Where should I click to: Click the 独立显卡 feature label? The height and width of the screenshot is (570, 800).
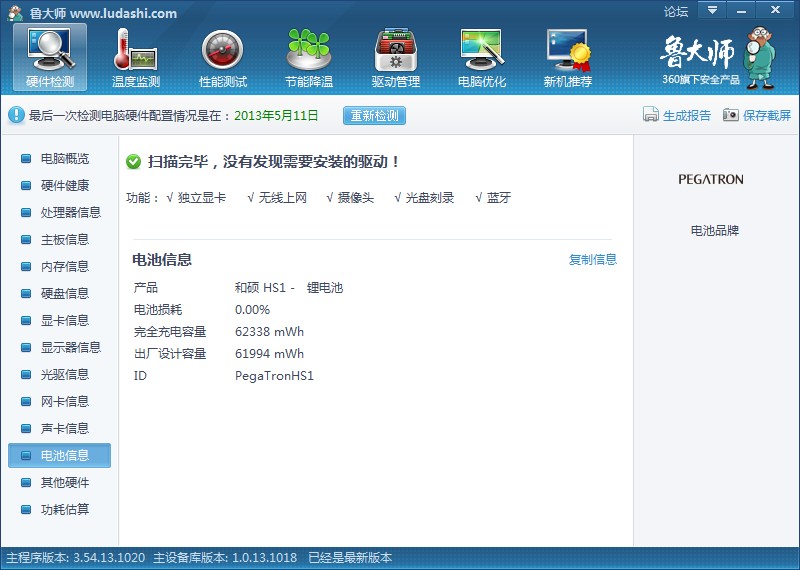coord(202,197)
